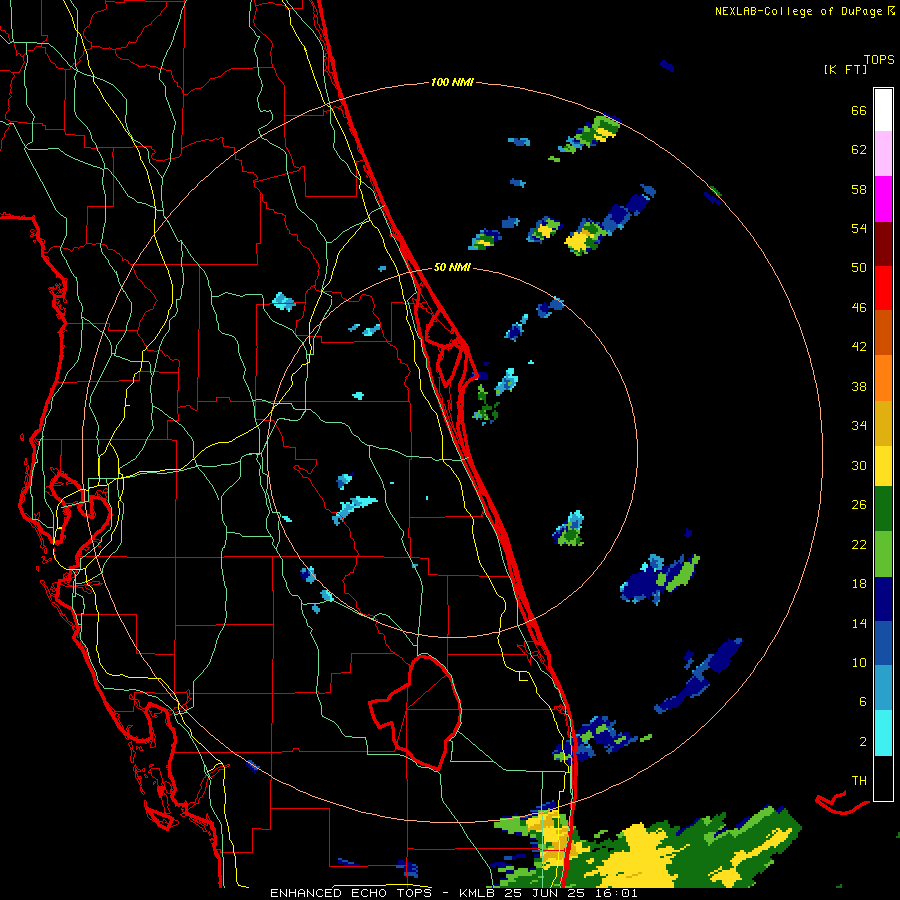Click the "10" legend value
Screen dimensions: 900x900
point(859,662)
